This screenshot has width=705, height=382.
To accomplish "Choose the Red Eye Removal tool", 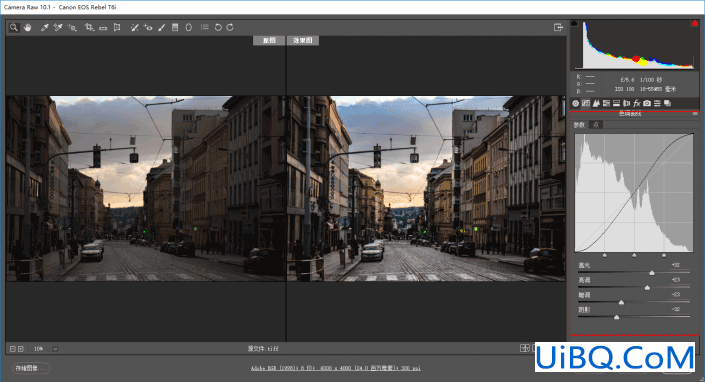I will click(148, 27).
